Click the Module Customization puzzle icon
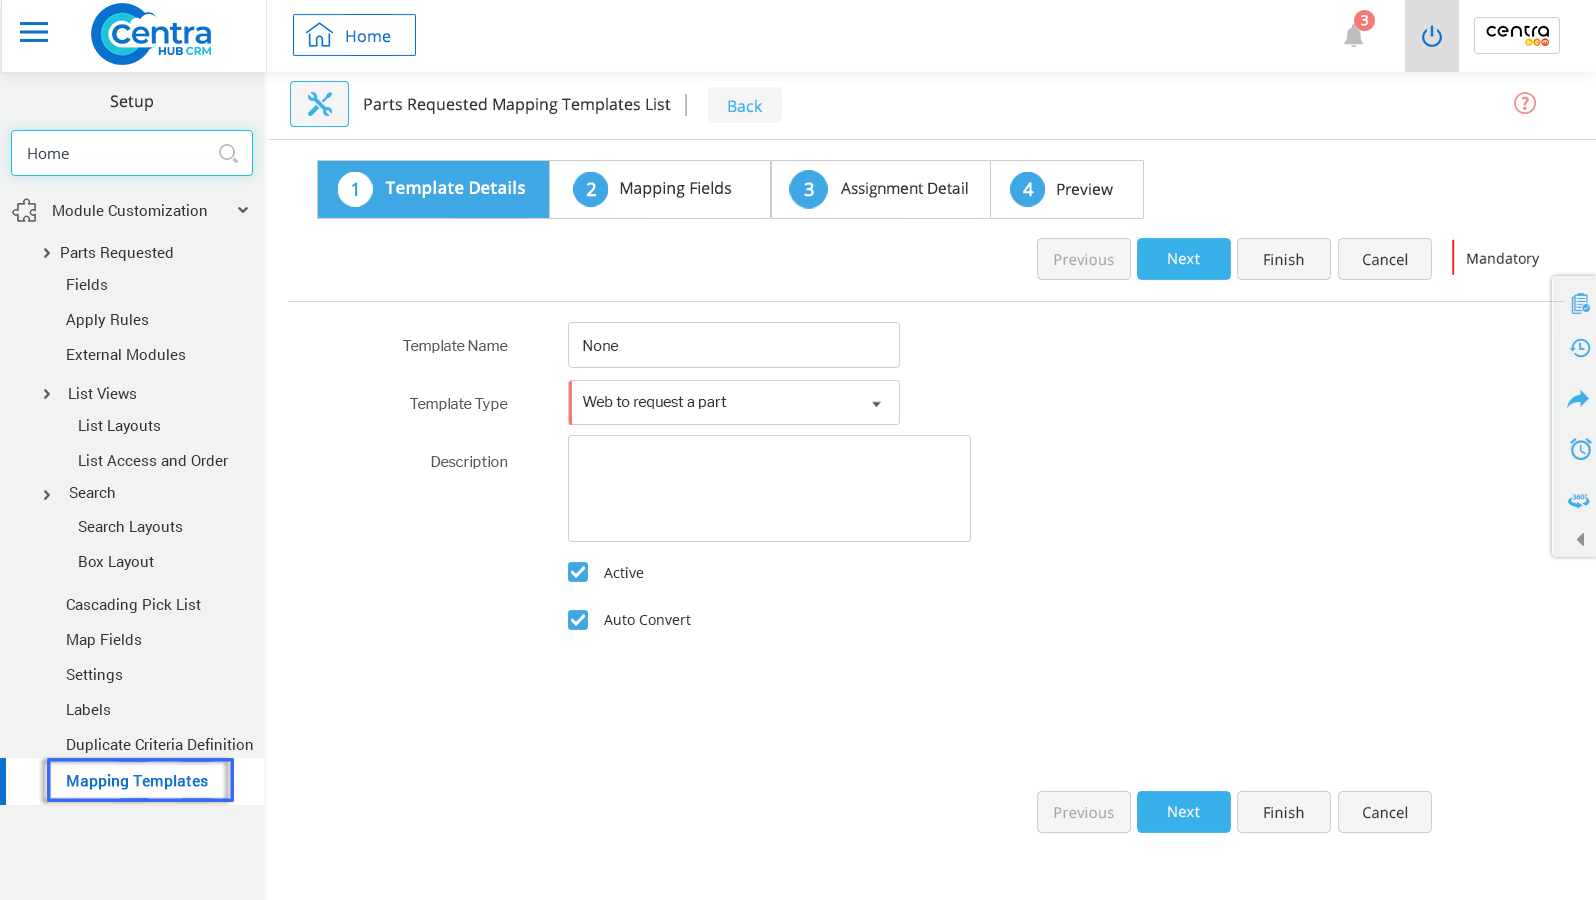 tap(25, 211)
